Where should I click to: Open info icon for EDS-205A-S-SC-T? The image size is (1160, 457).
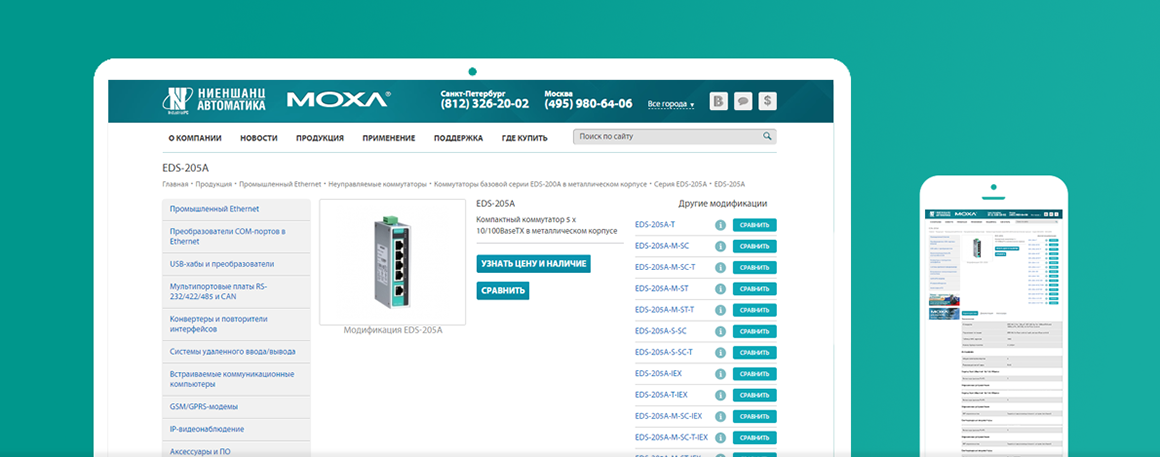coord(720,353)
